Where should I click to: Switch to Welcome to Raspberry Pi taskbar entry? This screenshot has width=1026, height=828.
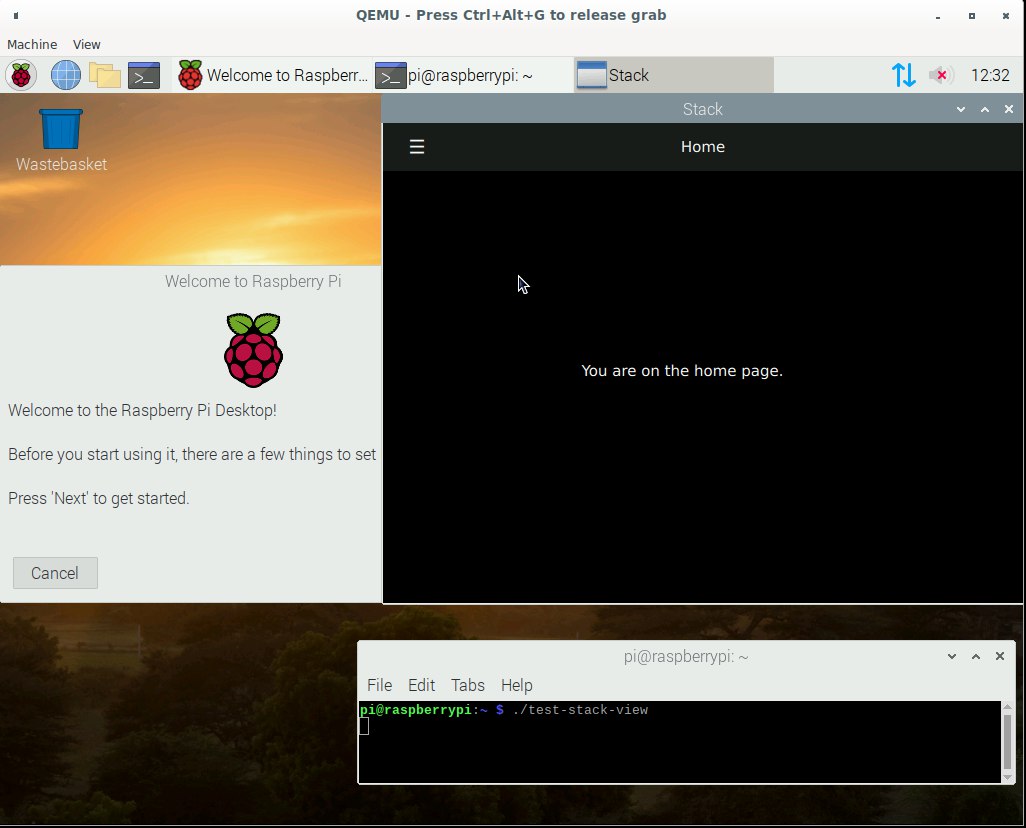coord(274,75)
